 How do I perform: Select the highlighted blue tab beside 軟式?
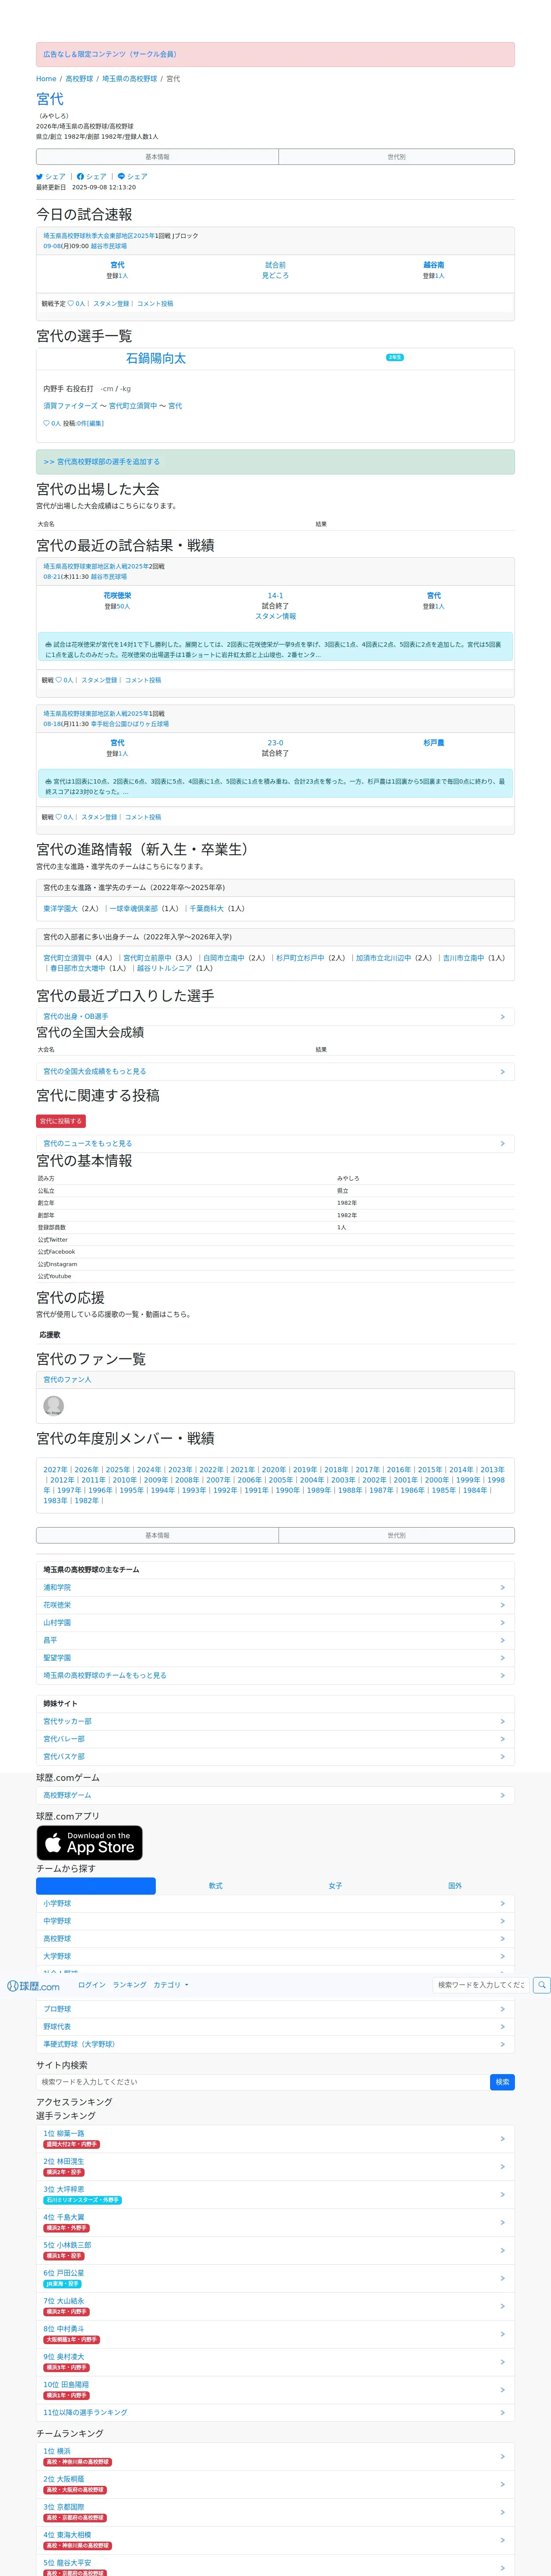pos(96,1886)
